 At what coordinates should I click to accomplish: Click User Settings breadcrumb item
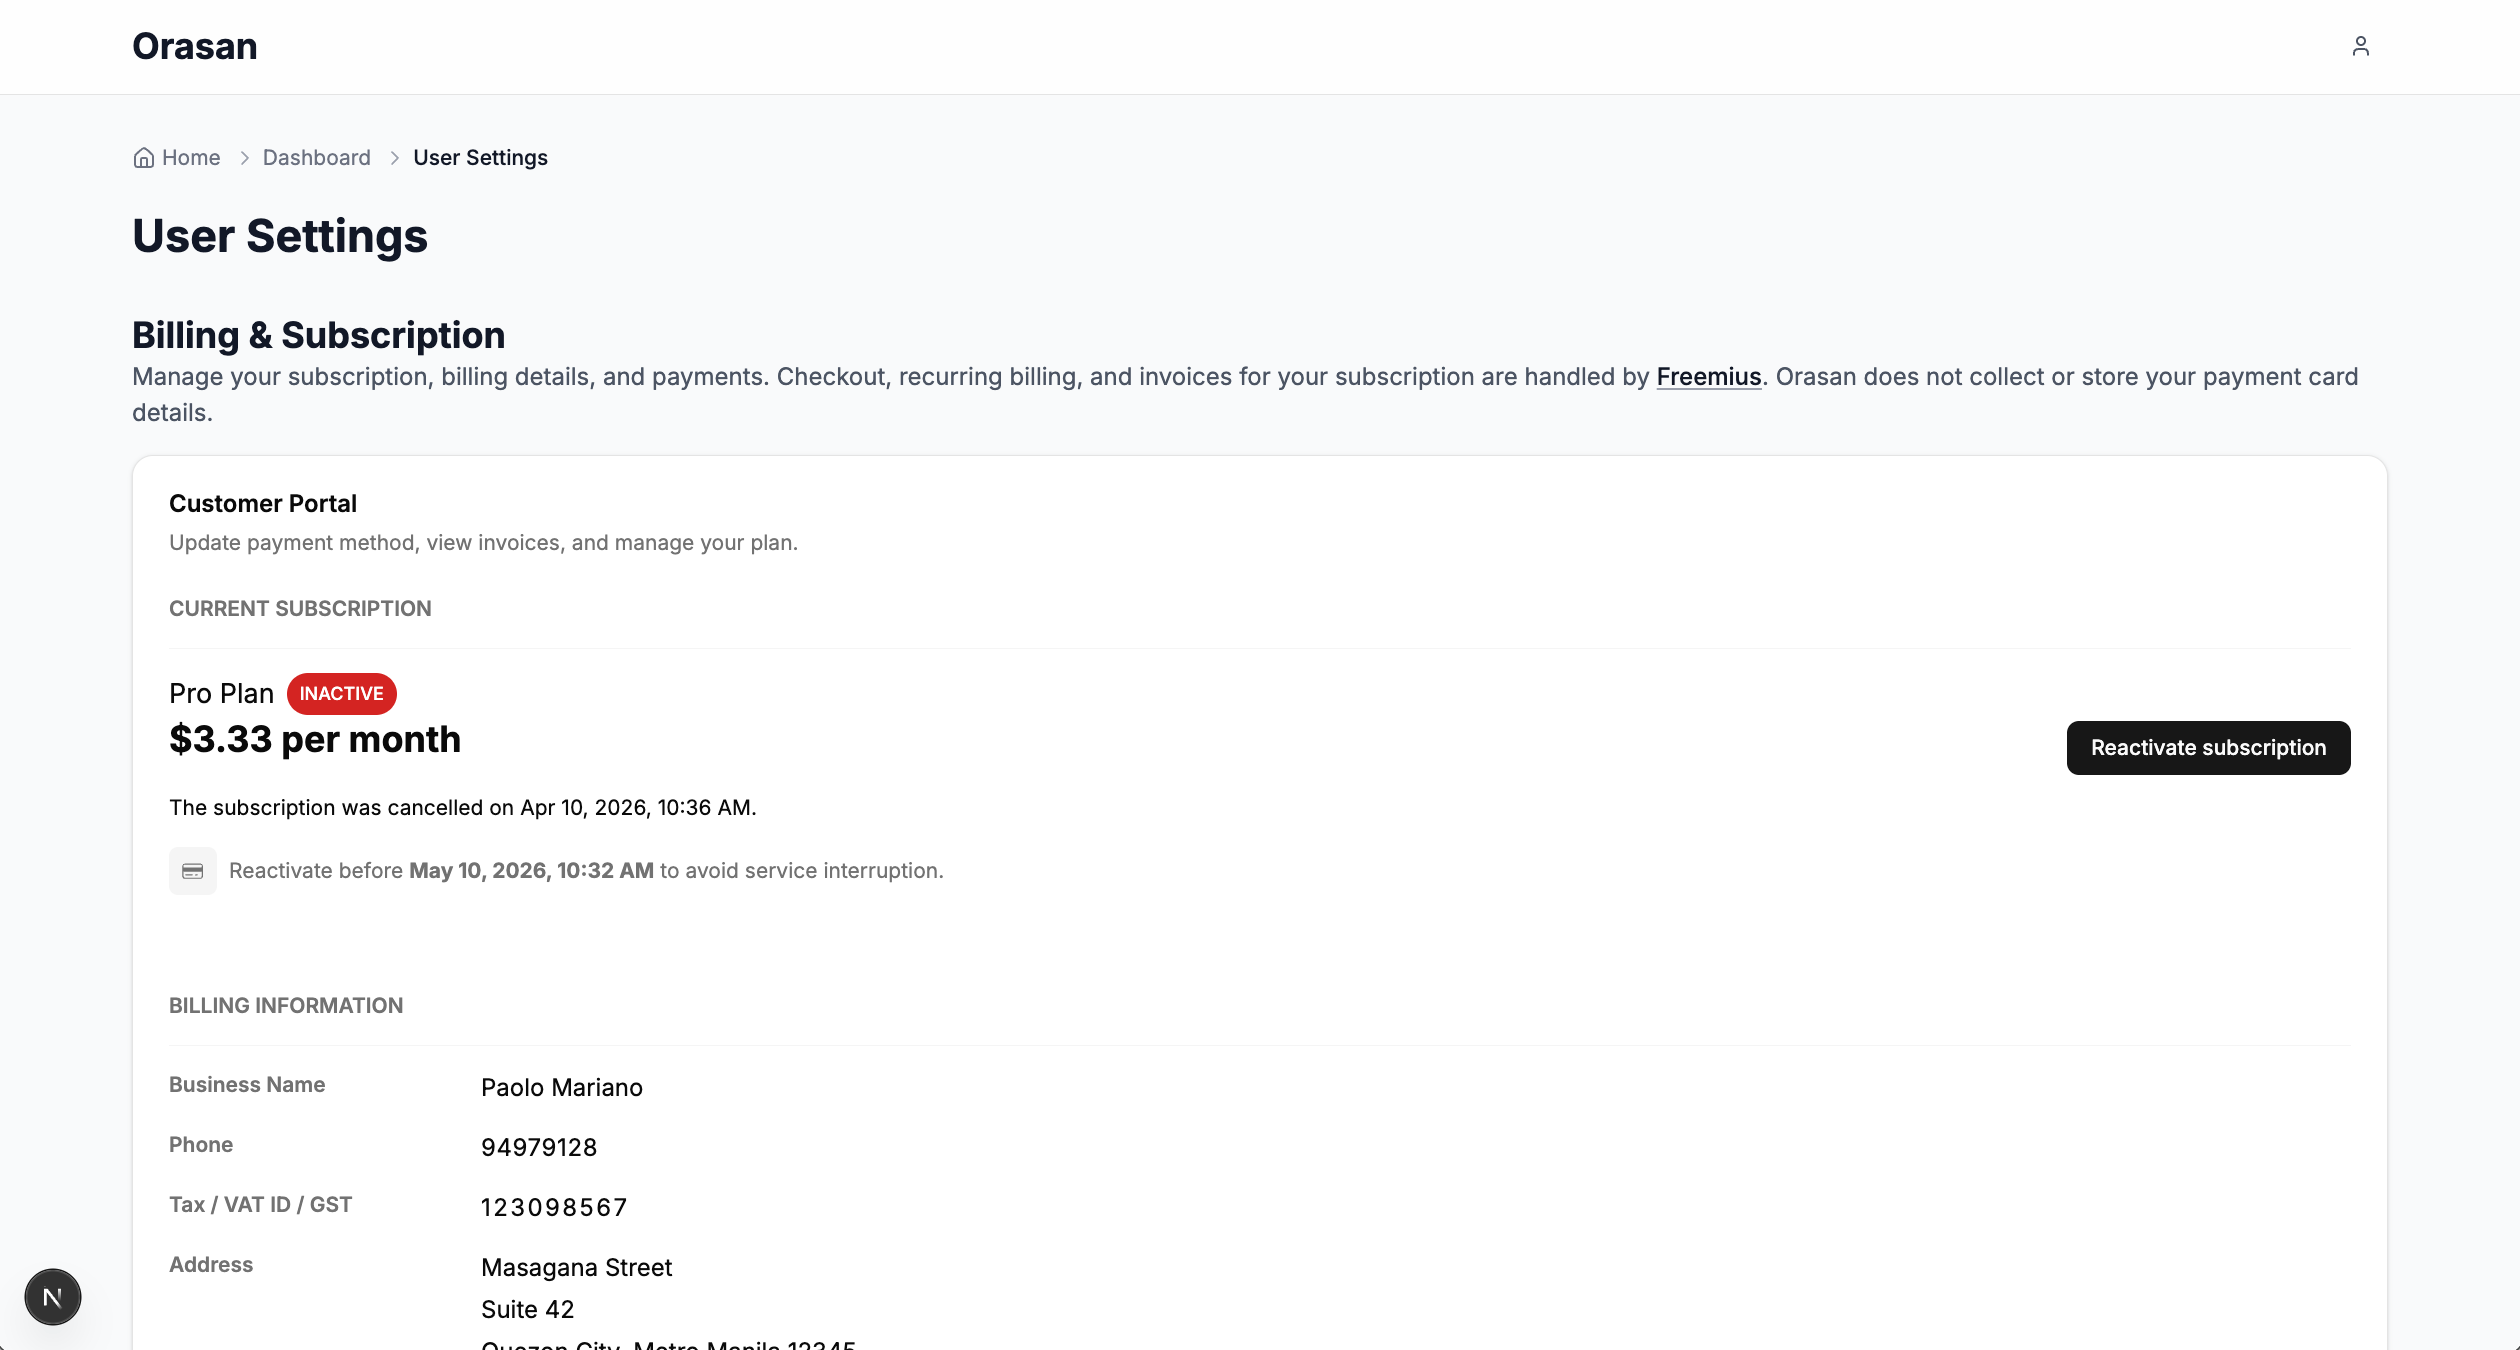480,158
